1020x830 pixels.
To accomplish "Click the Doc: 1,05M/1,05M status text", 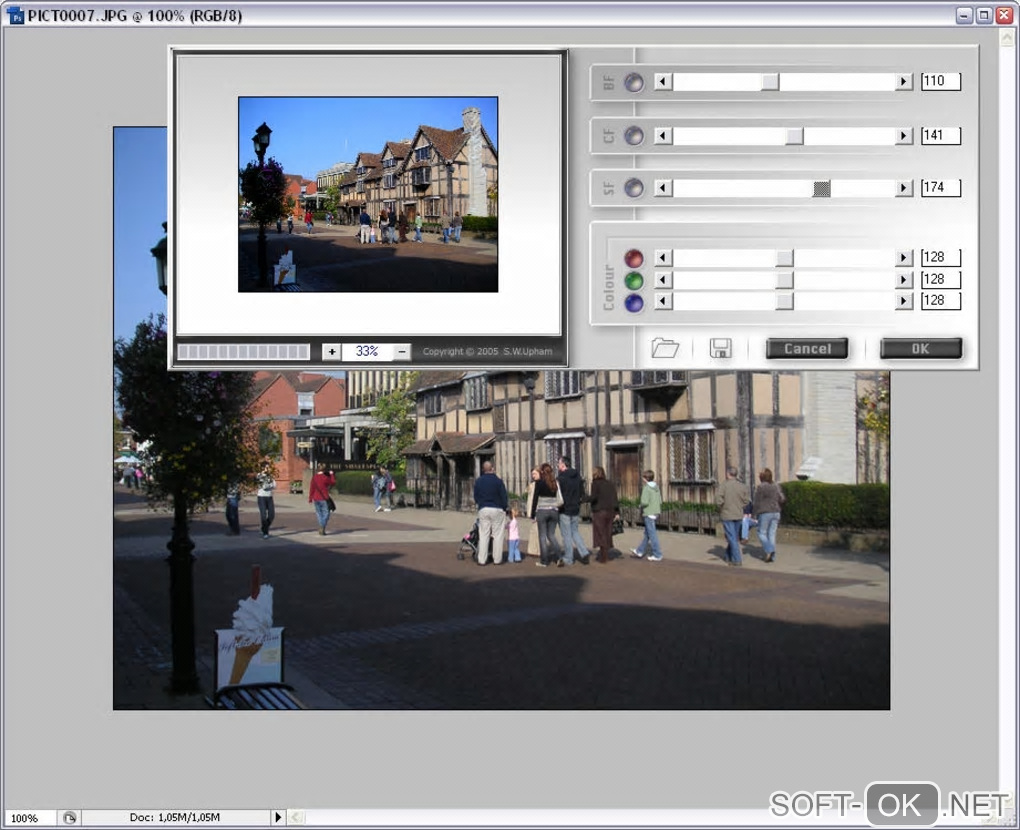I will [x=174, y=817].
